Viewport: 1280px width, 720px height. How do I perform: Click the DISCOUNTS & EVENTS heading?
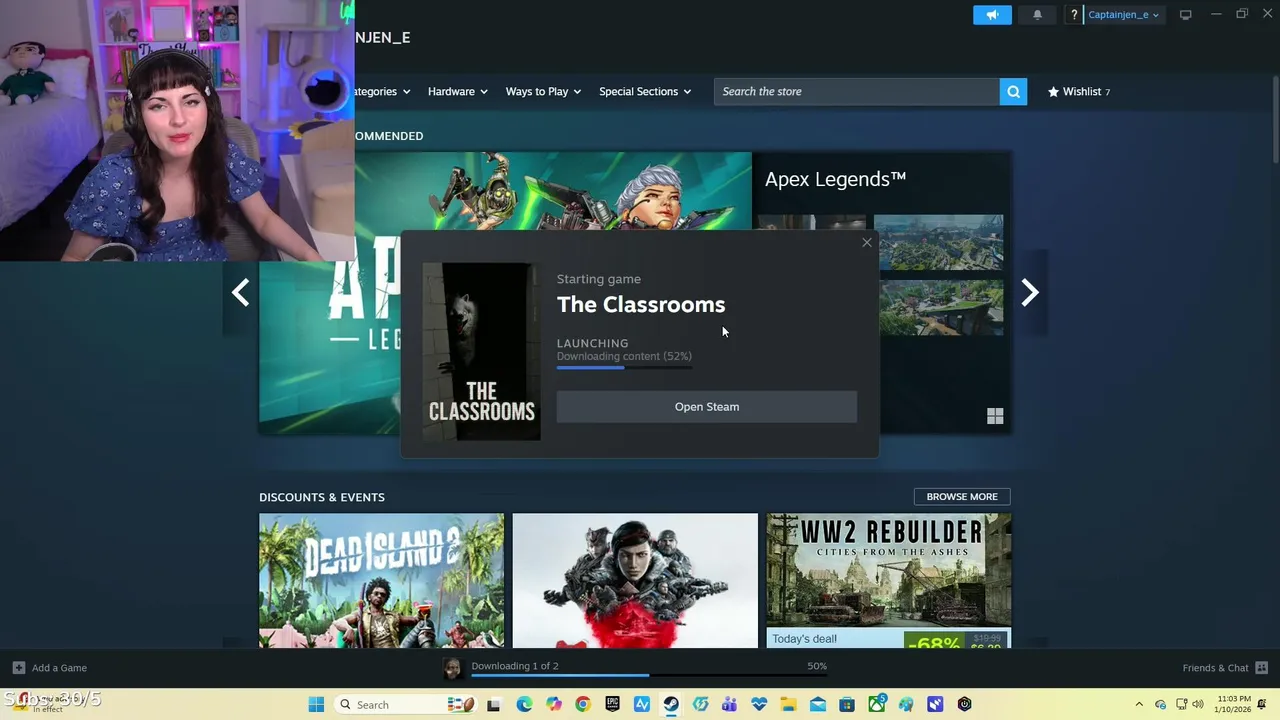pyautogui.click(x=322, y=497)
